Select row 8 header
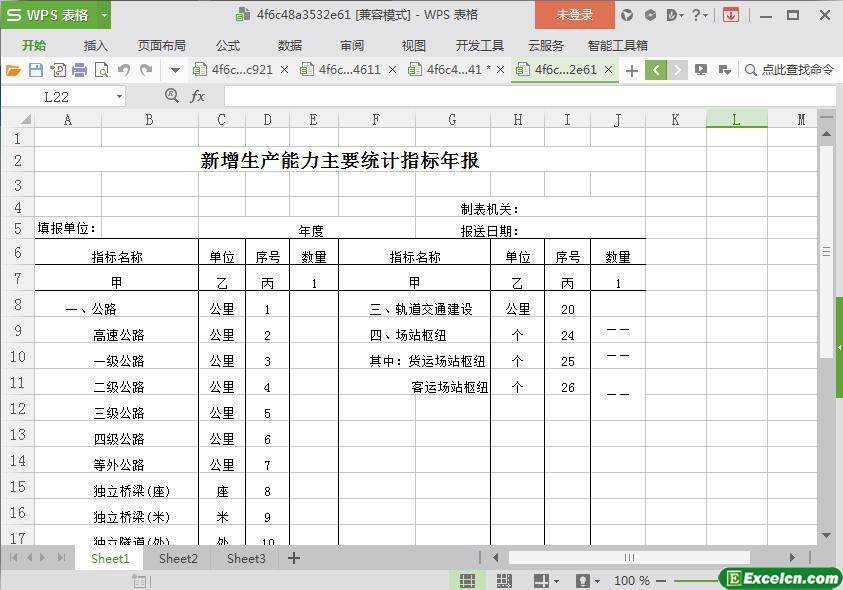Image resolution: width=843 pixels, height=590 pixels. tap(18, 304)
